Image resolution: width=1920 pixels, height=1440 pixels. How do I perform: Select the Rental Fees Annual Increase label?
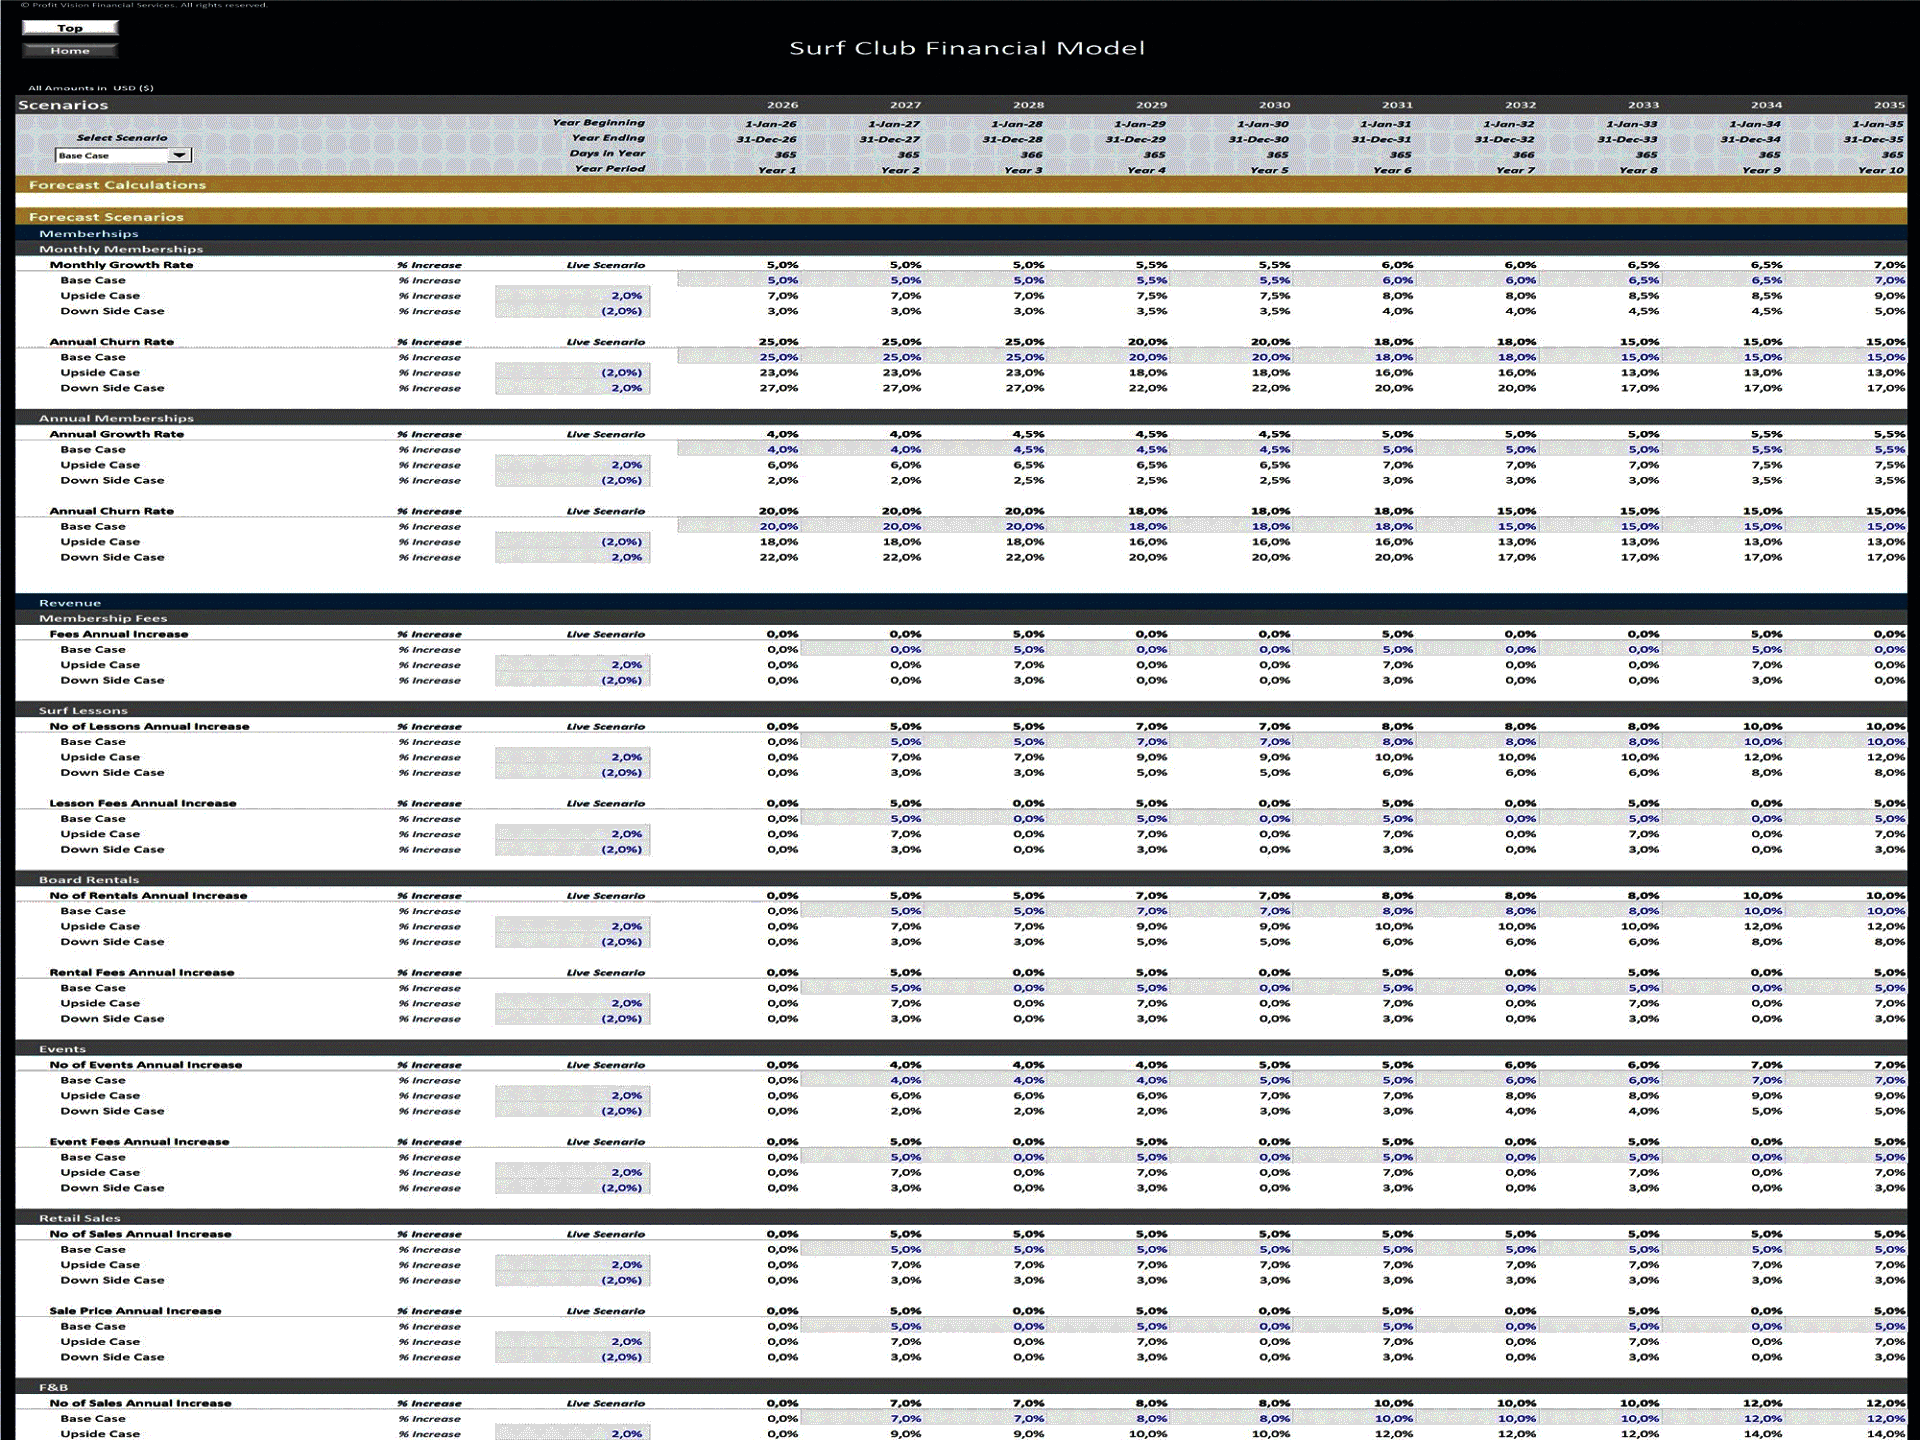(142, 973)
